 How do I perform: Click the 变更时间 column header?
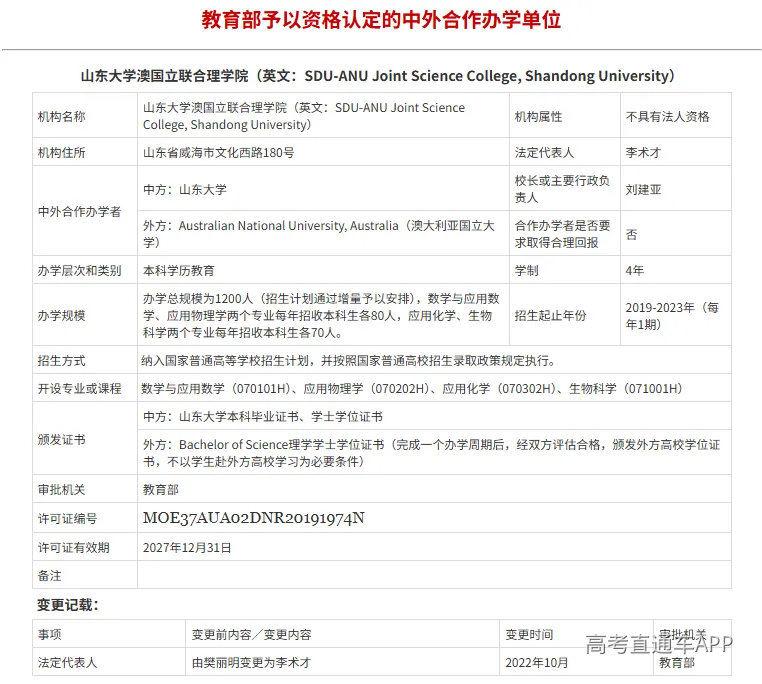click(x=576, y=633)
